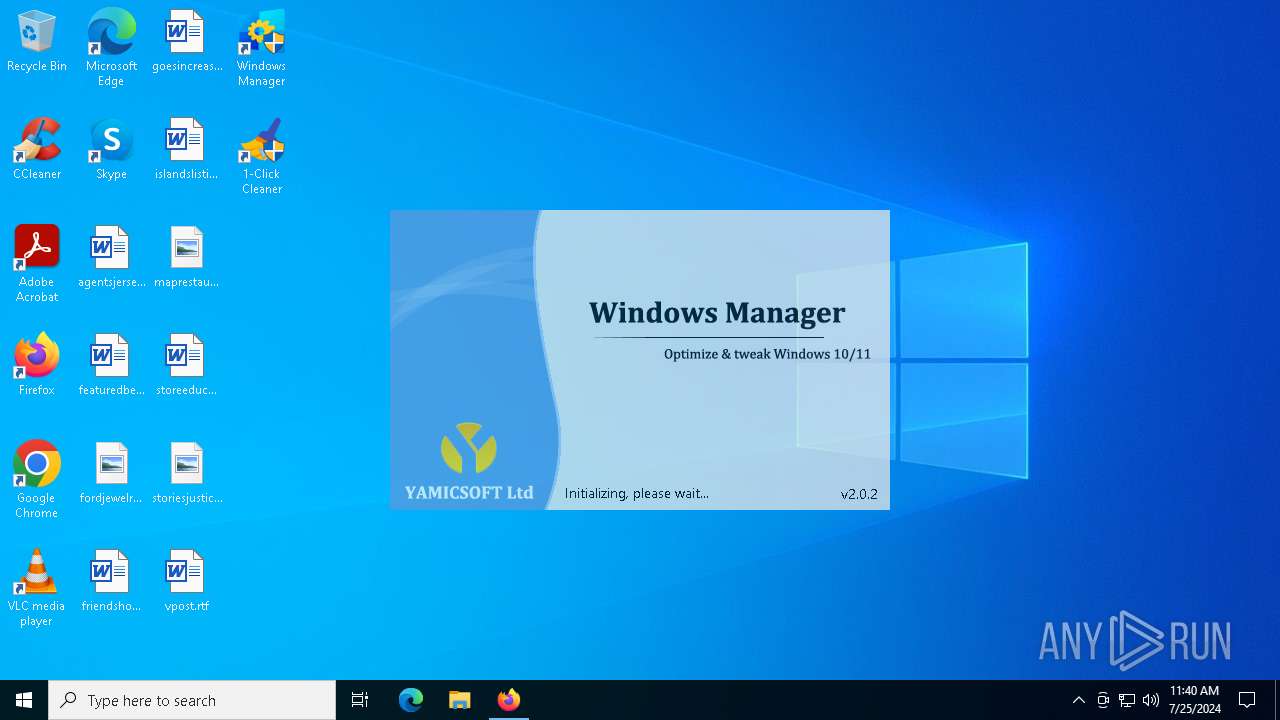Viewport: 1280px width, 720px height.
Task: Select the storeeduc... Word document
Action: (x=186, y=366)
